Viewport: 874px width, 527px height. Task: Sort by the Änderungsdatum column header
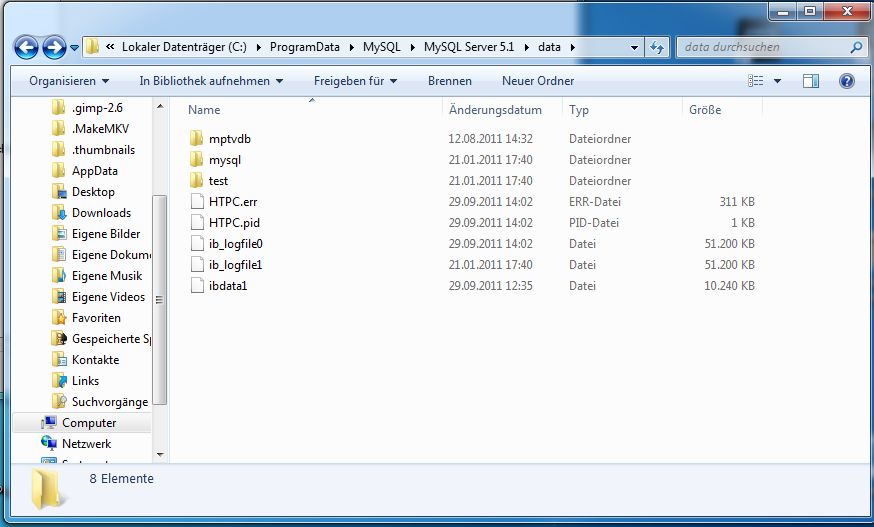click(x=496, y=110)
